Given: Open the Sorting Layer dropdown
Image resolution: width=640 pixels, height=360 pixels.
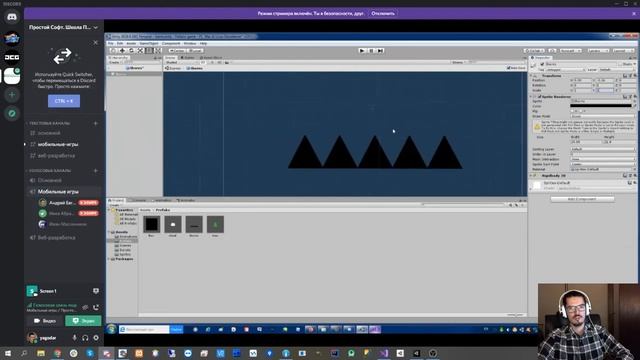Looking at the screenshot, I should [x=602, y=149].
